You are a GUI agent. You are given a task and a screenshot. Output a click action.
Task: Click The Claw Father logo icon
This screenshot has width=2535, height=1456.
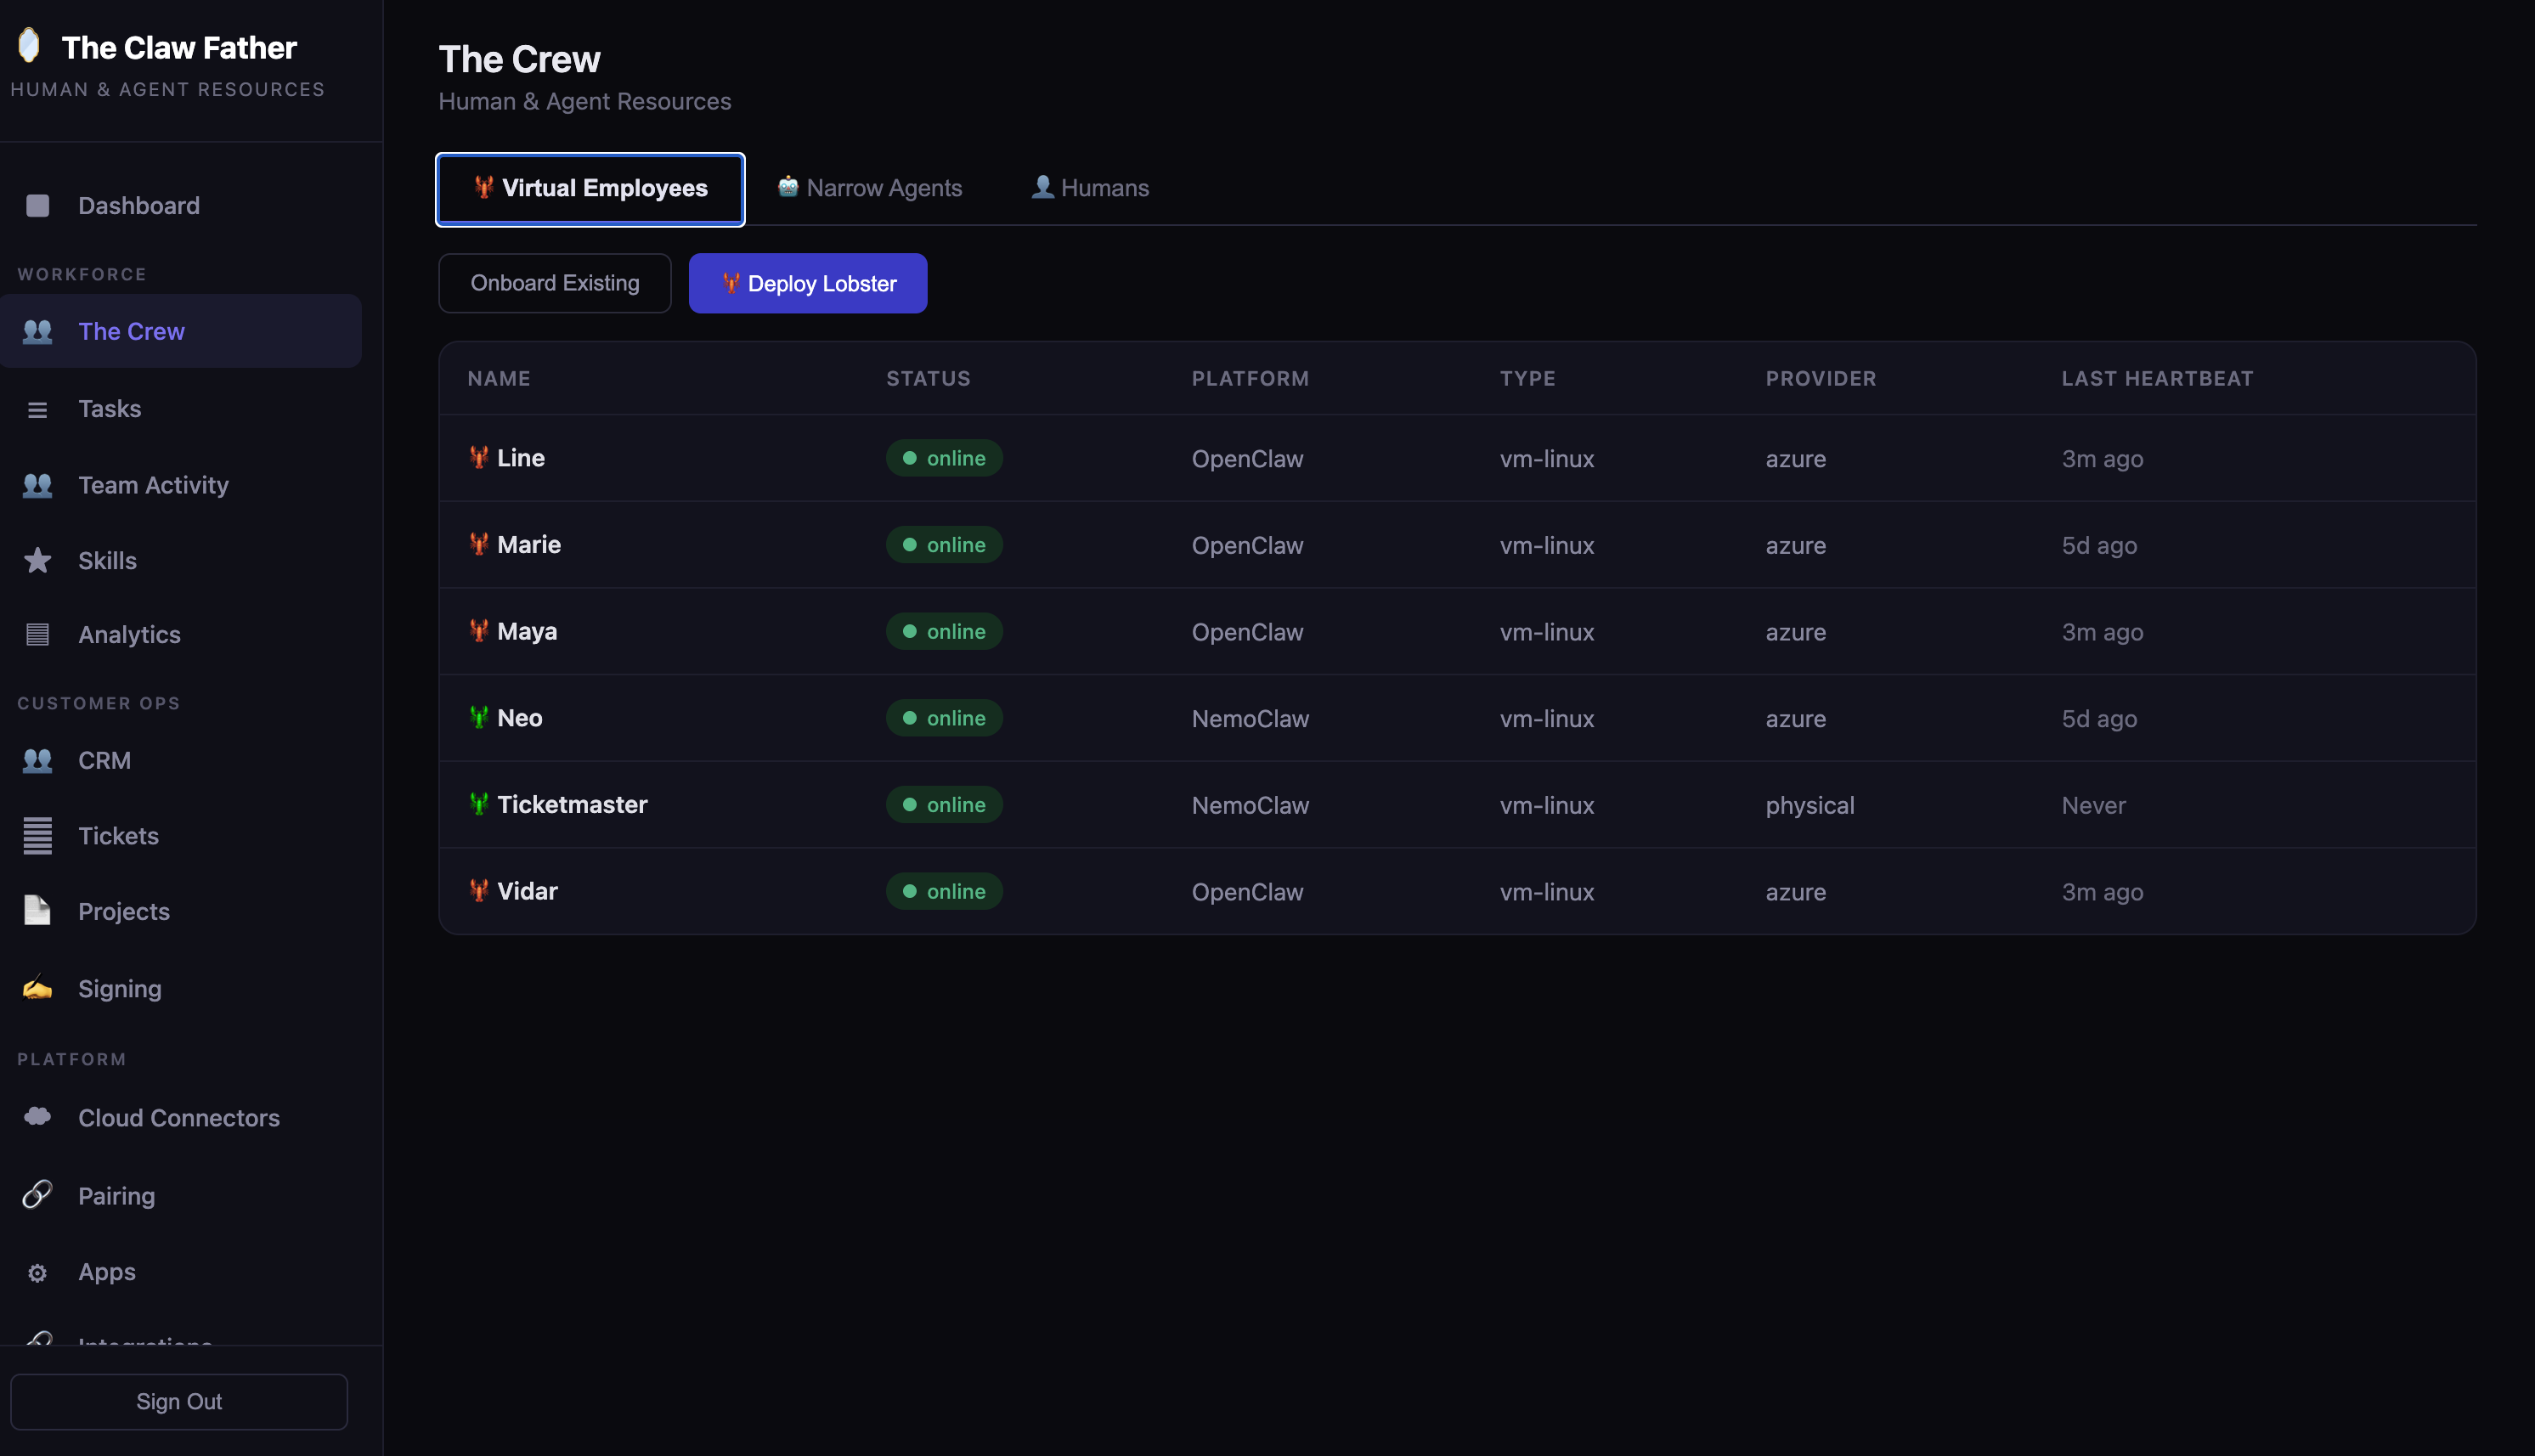[29, 45]
